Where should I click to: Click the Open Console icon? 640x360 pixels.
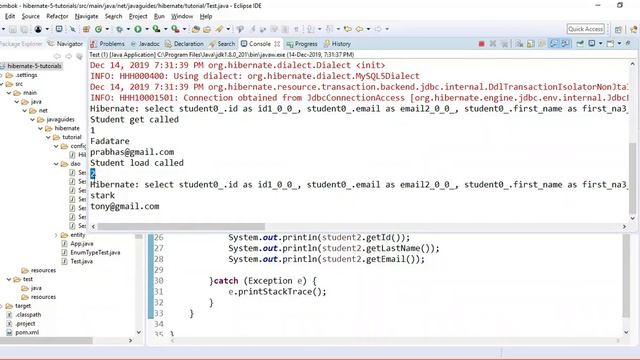point(611,44)
